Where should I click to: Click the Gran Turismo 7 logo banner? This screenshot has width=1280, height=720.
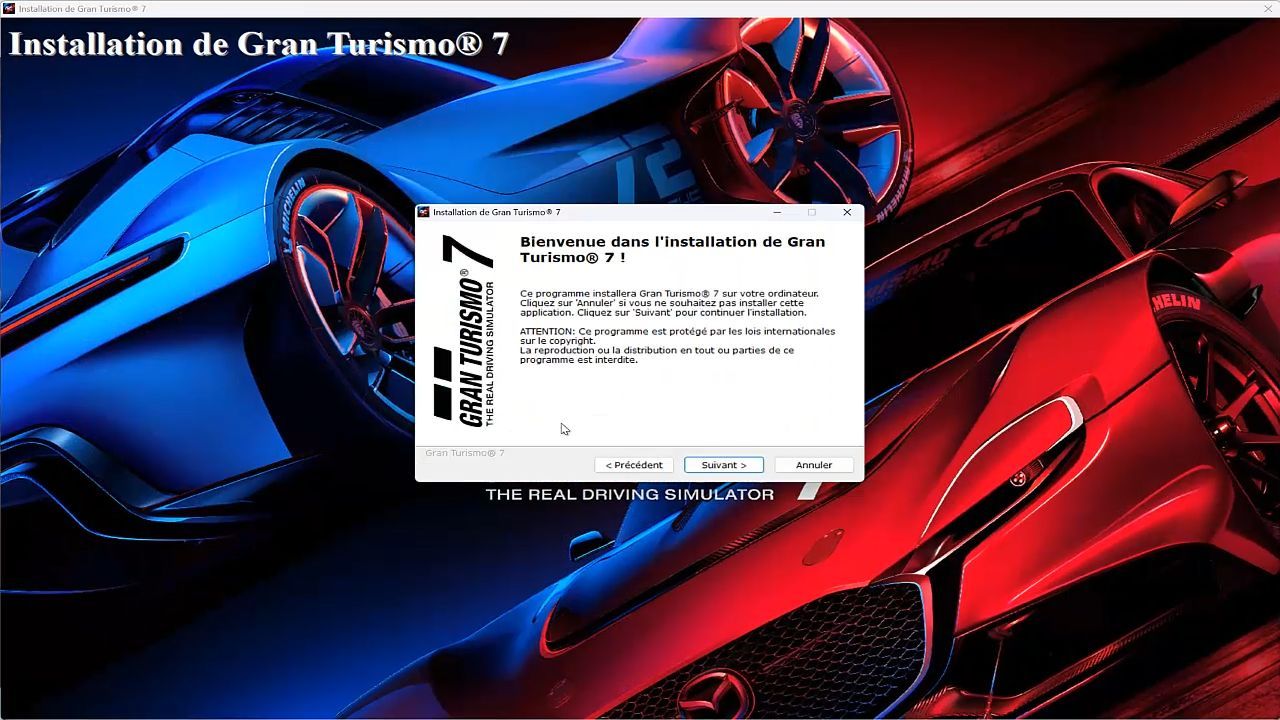tap(466, 331)
